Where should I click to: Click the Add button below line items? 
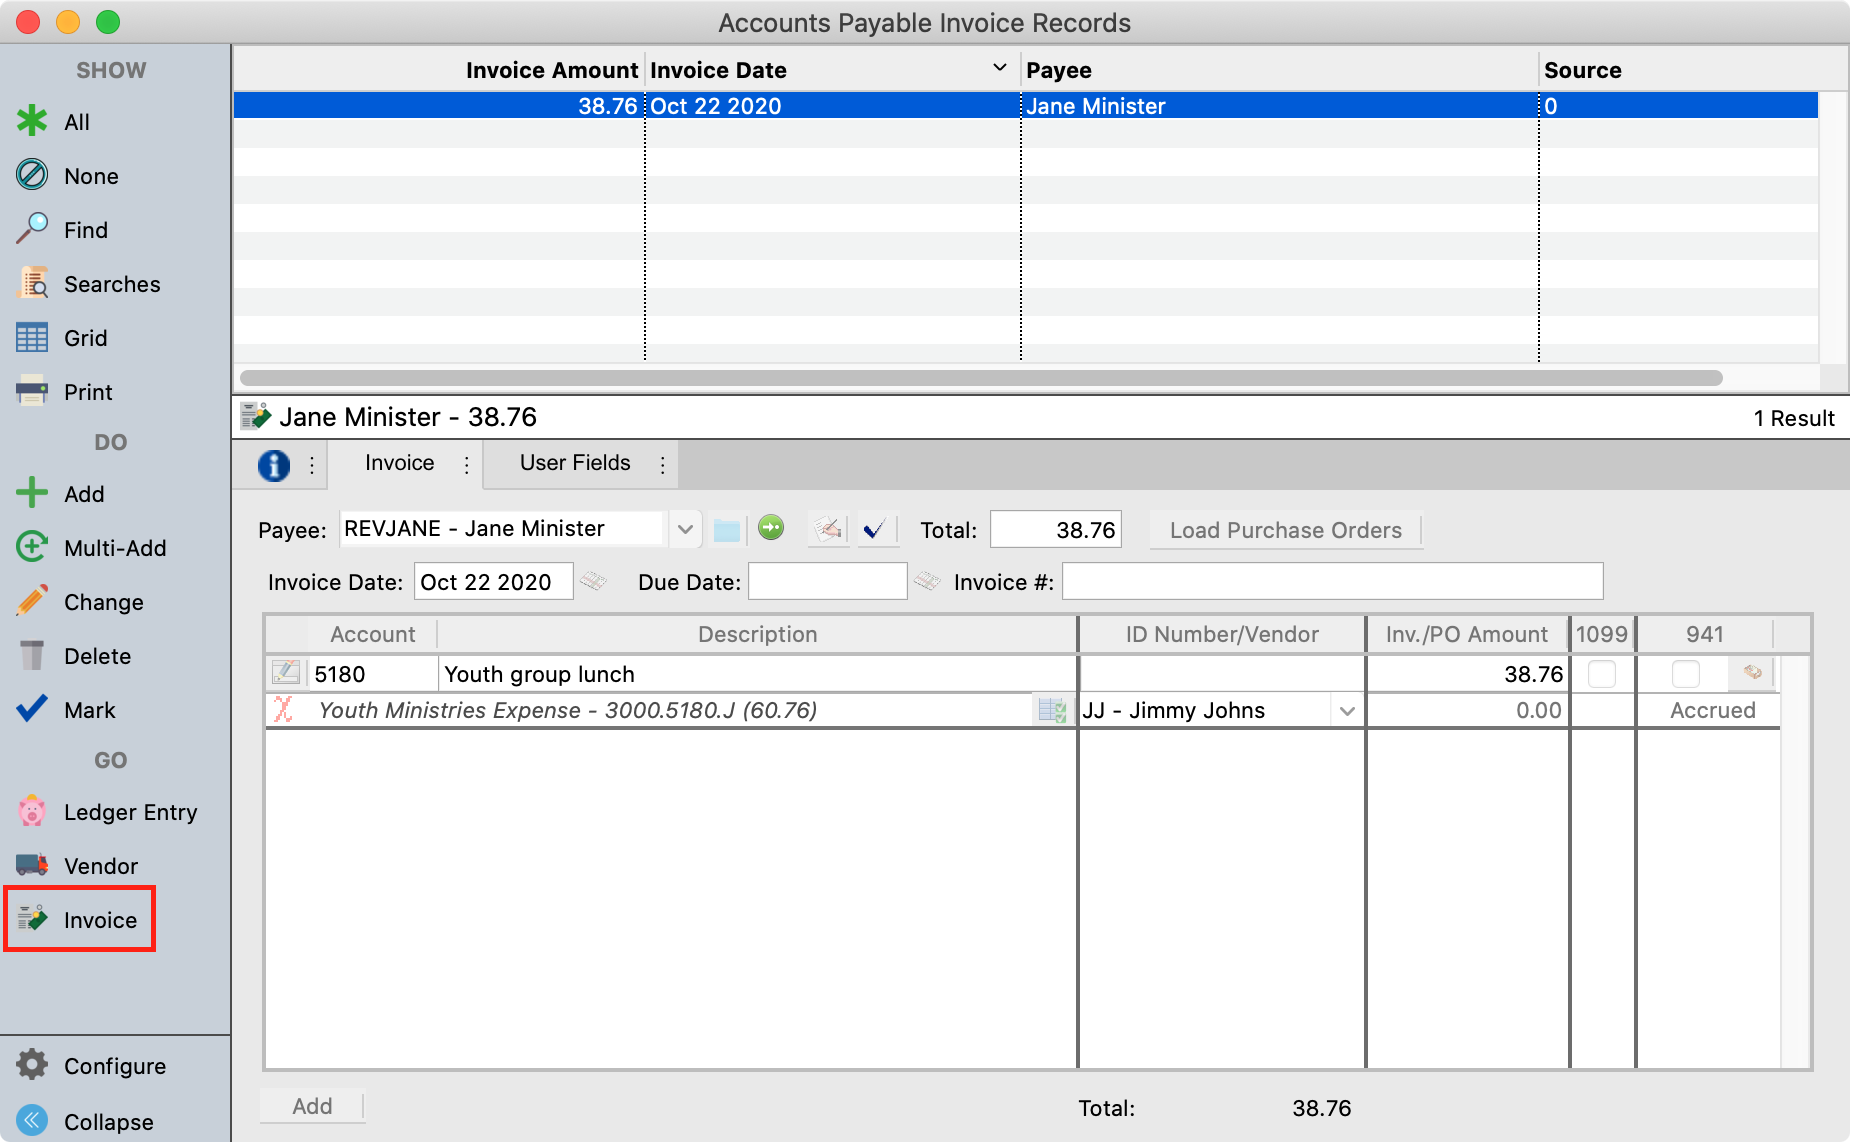pyautogui.click(x=312, y=1106)
